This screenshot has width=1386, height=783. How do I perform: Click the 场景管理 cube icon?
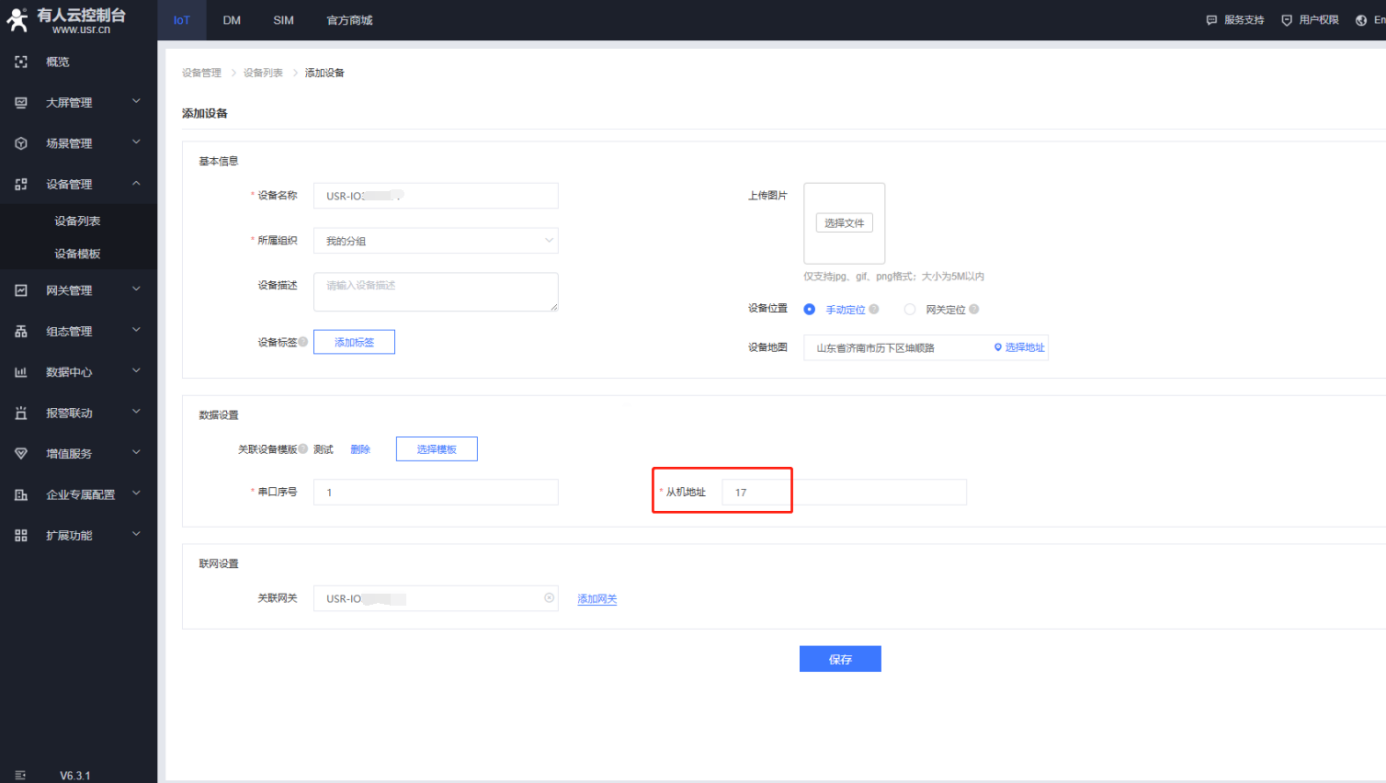pyautogui.click(x=21, y=144)
